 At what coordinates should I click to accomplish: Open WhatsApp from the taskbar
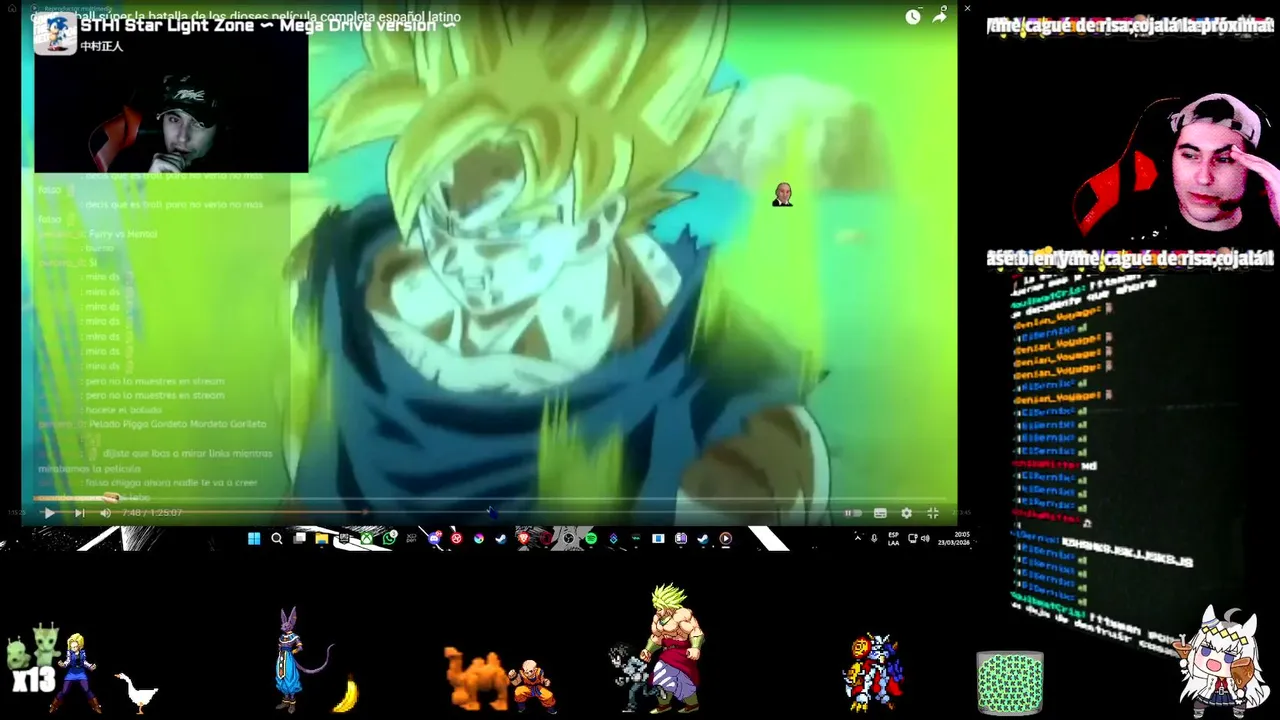(389, 539)
